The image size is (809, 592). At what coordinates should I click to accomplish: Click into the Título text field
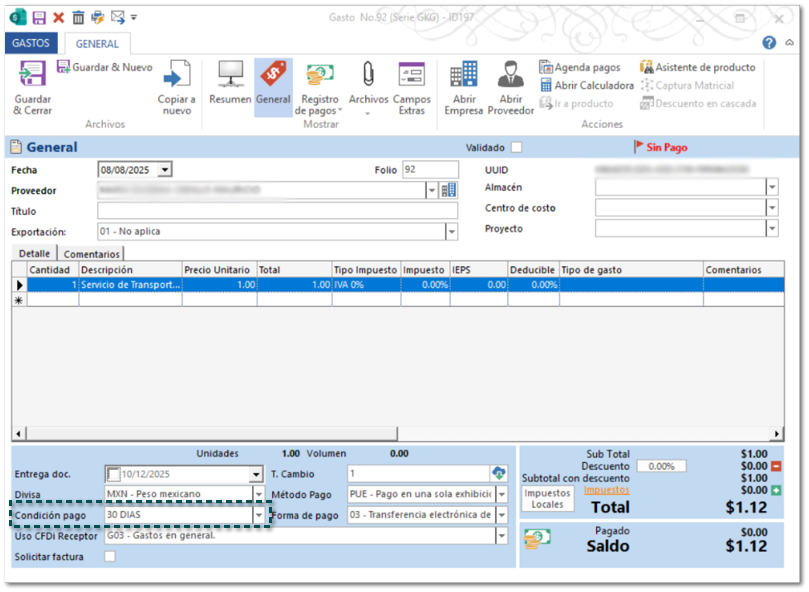pos(277,211)
